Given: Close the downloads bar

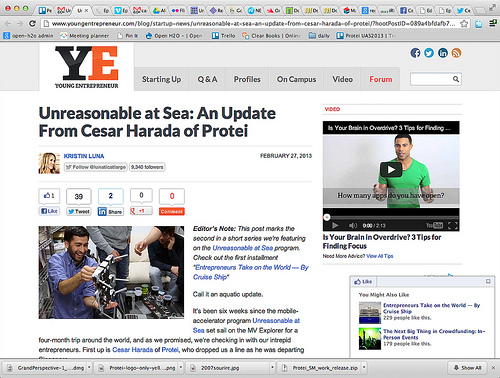Looking at the screenshot, I should pyautogui.click(x=494, y=368).
